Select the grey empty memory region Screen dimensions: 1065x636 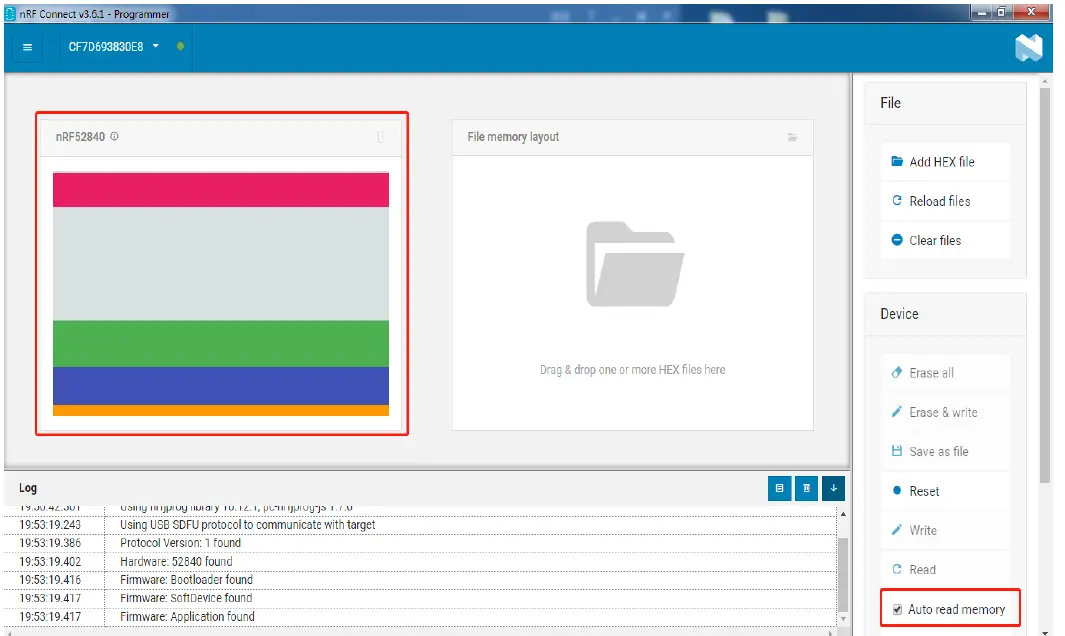pos(221,264)
